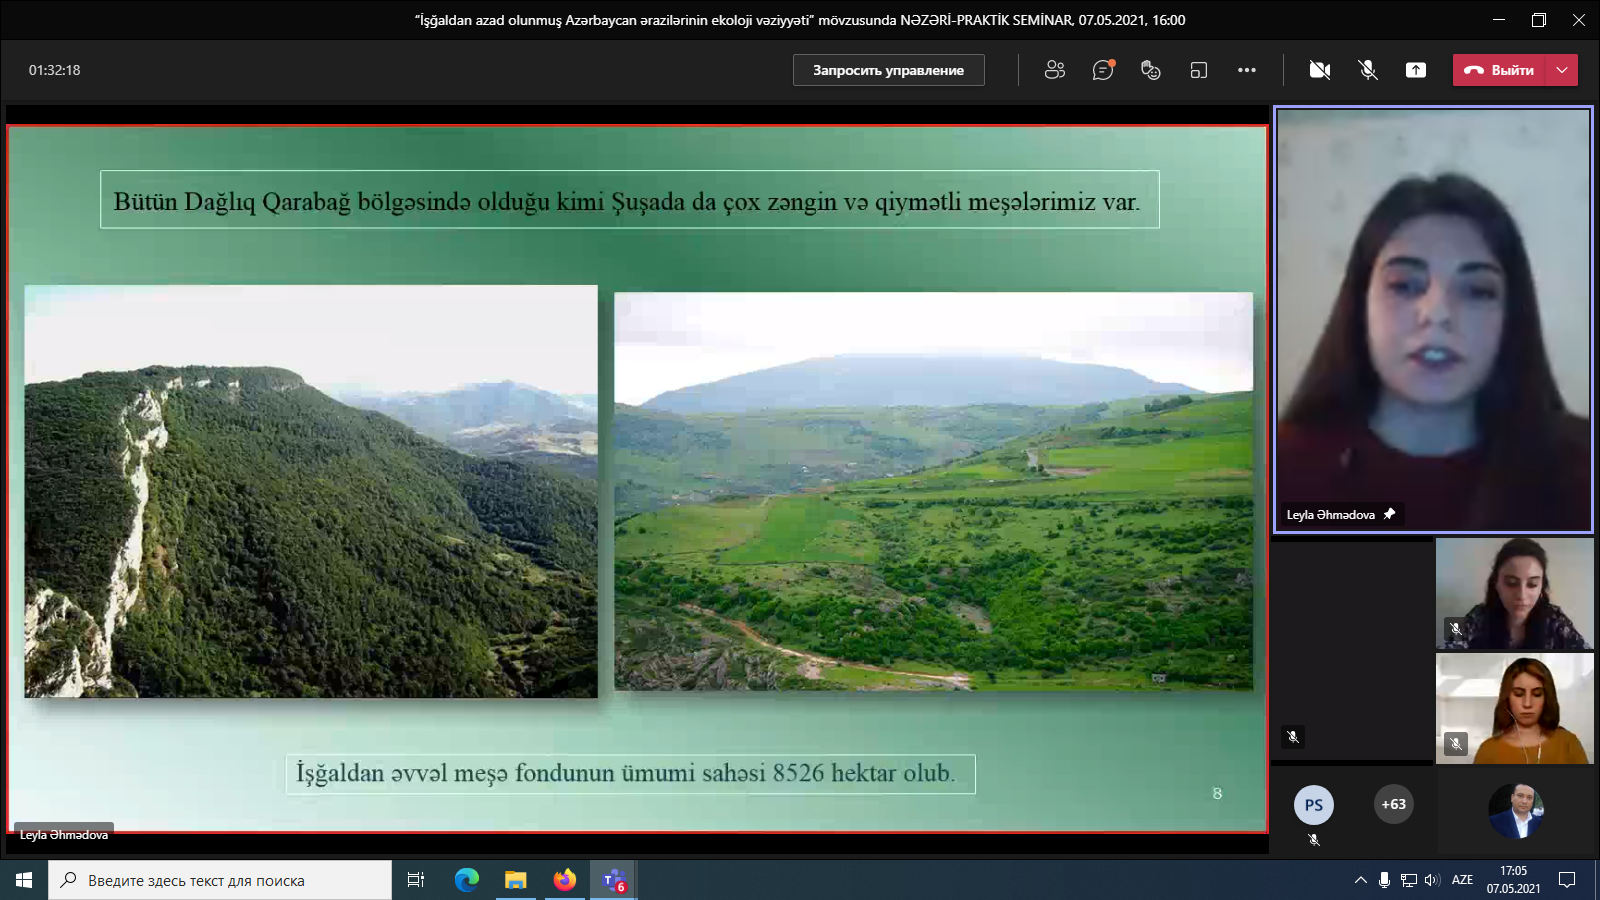1600x900 pixels.
Task: Open the reactions and raise hand icon
Action: pyautogui.click(x=1151, y=70)
